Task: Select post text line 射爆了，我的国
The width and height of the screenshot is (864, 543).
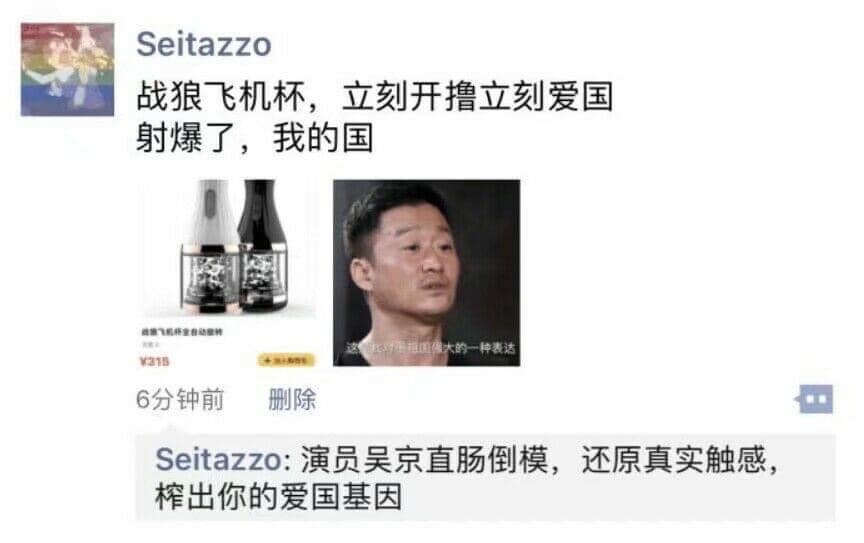Action: (x=255, y=138)
